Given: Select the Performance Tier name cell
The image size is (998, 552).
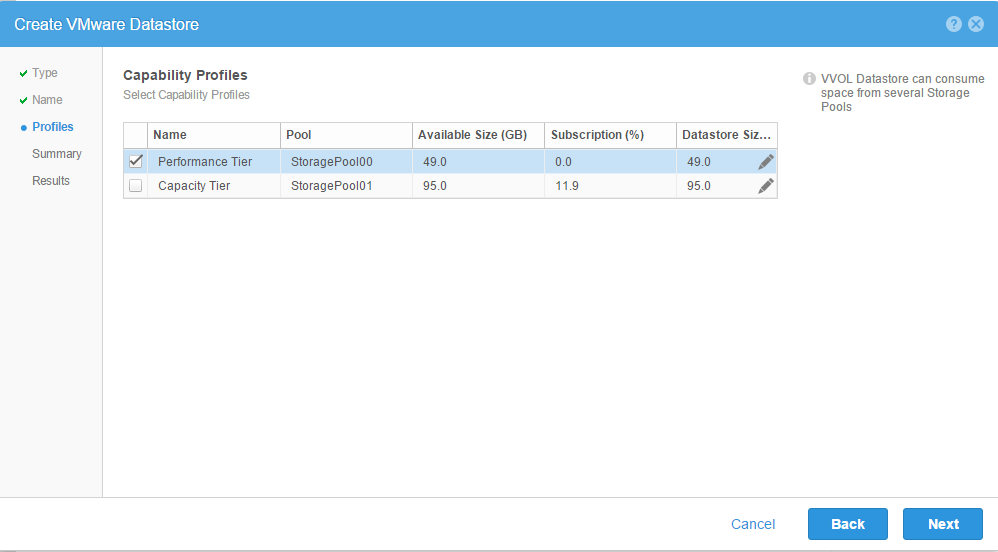Looking at the screenshot, I should [x=214, y=162].
